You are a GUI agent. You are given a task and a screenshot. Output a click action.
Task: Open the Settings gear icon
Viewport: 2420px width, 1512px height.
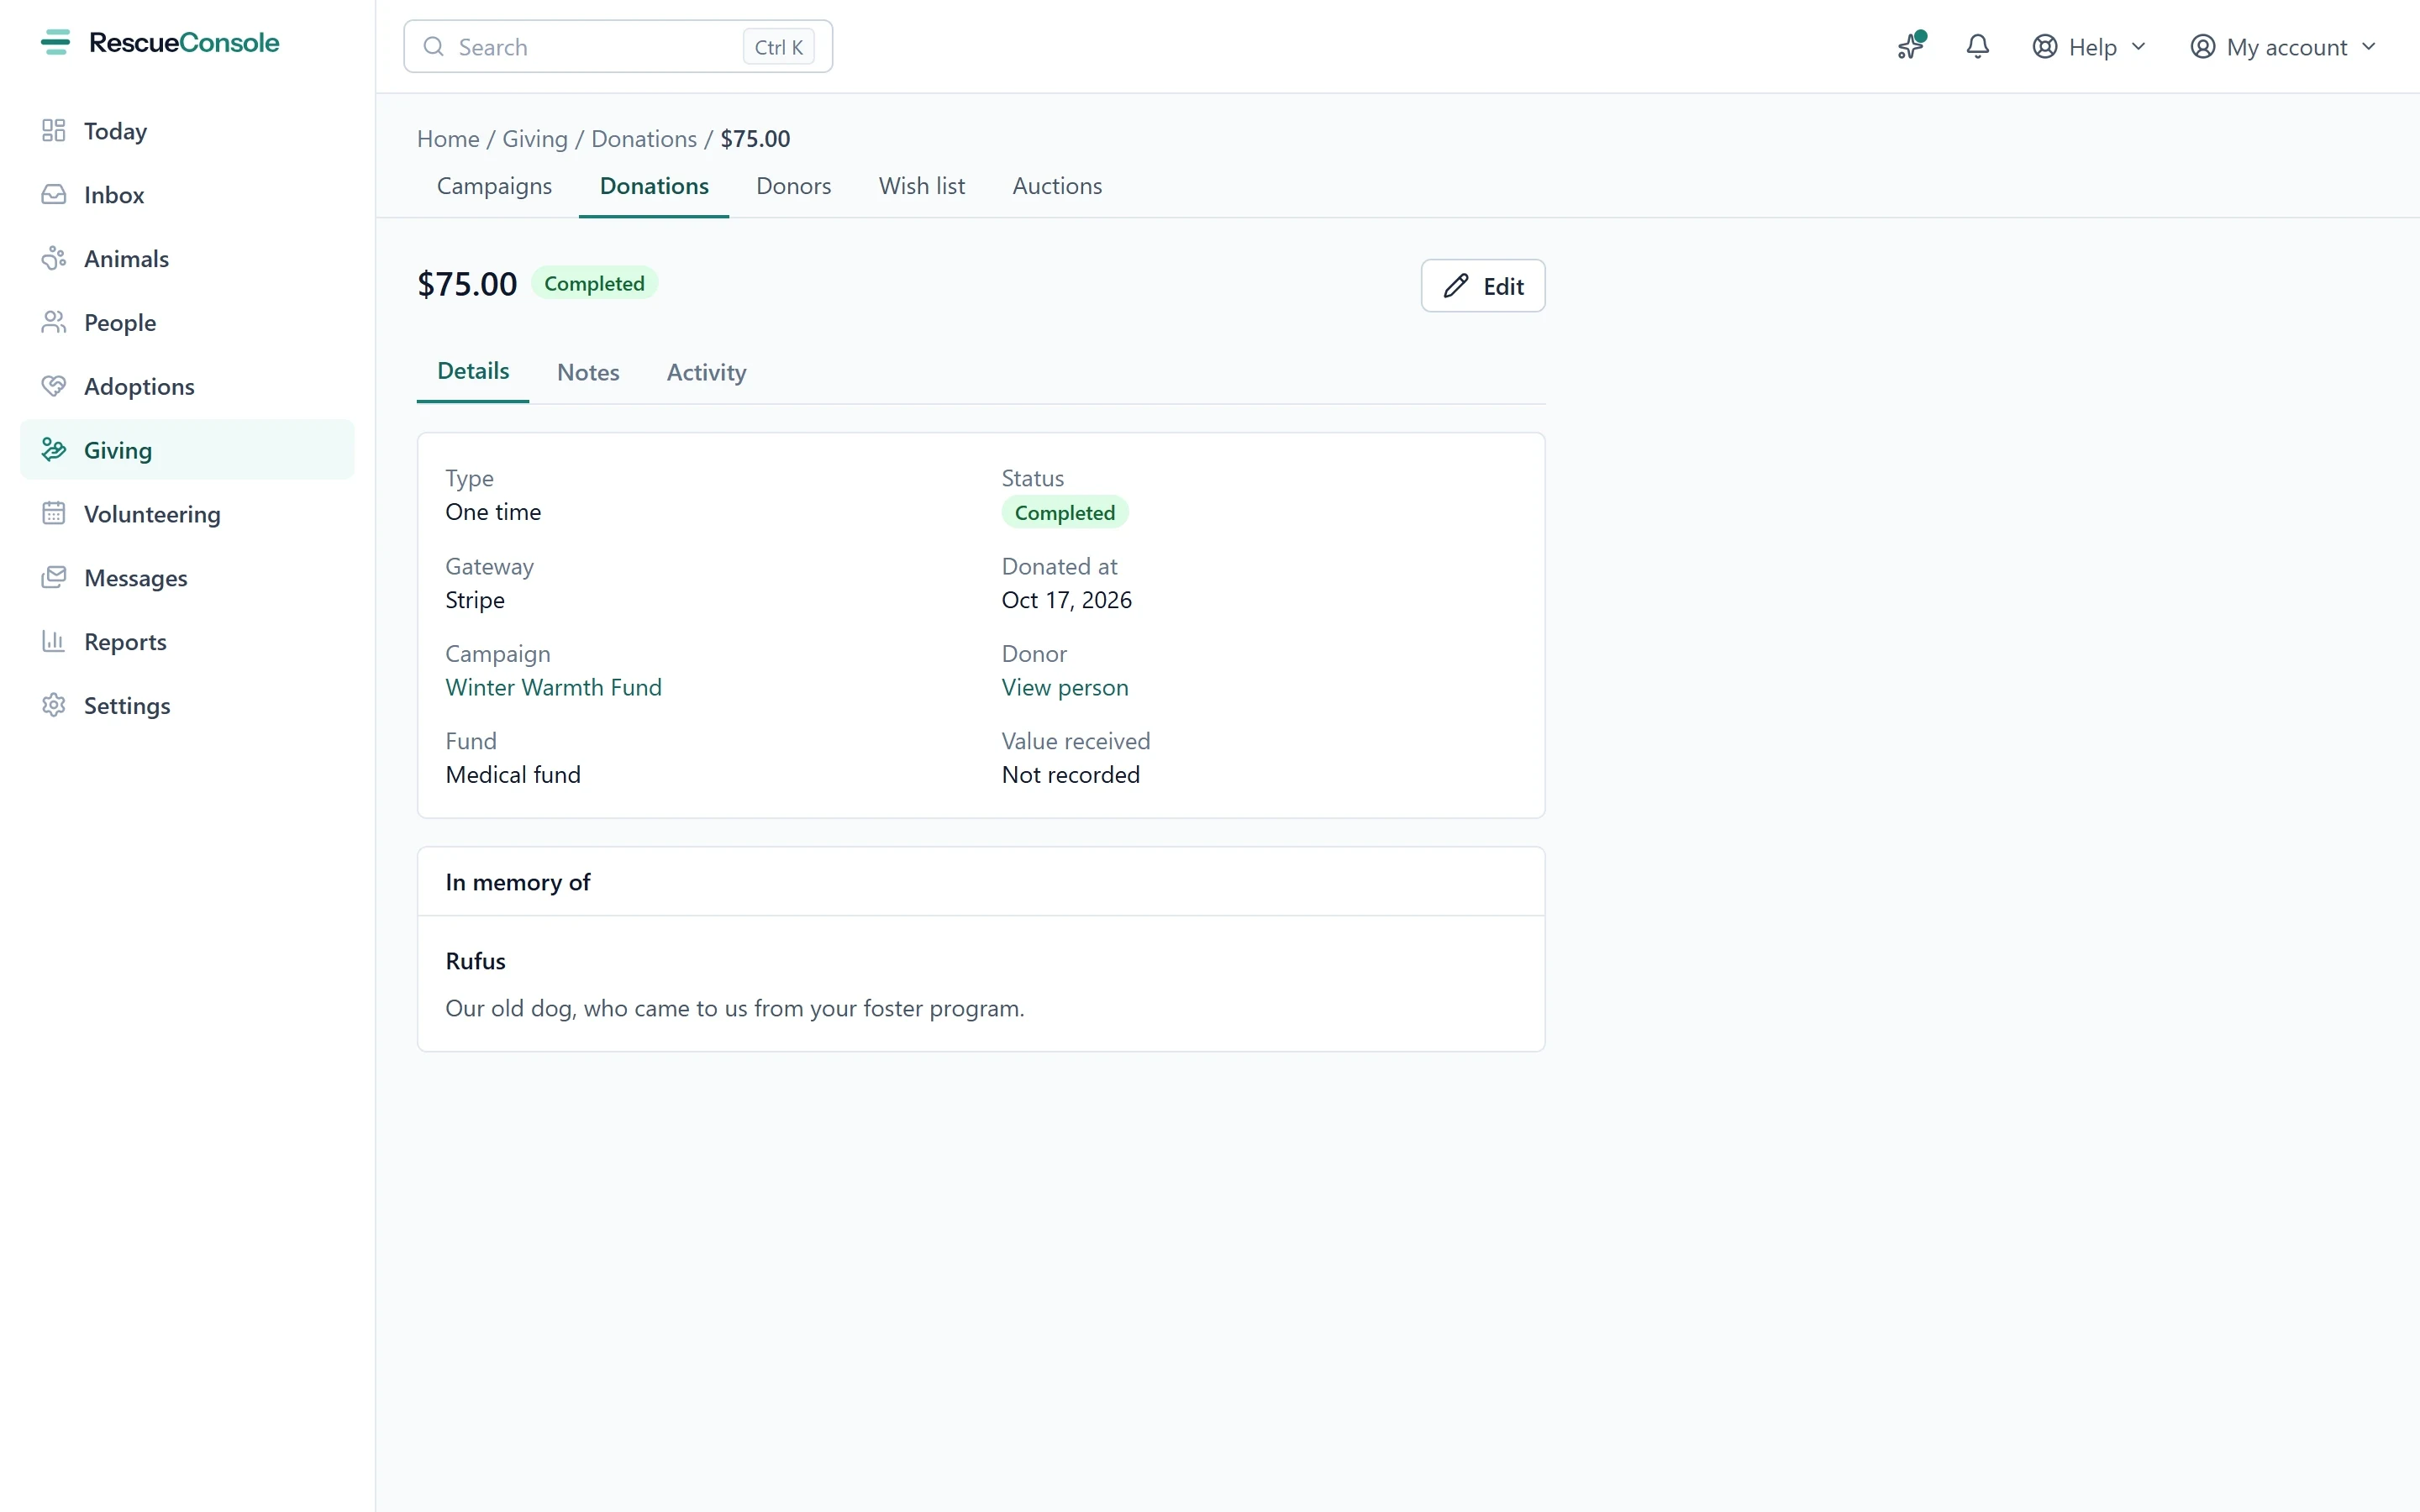click(54, 705)
